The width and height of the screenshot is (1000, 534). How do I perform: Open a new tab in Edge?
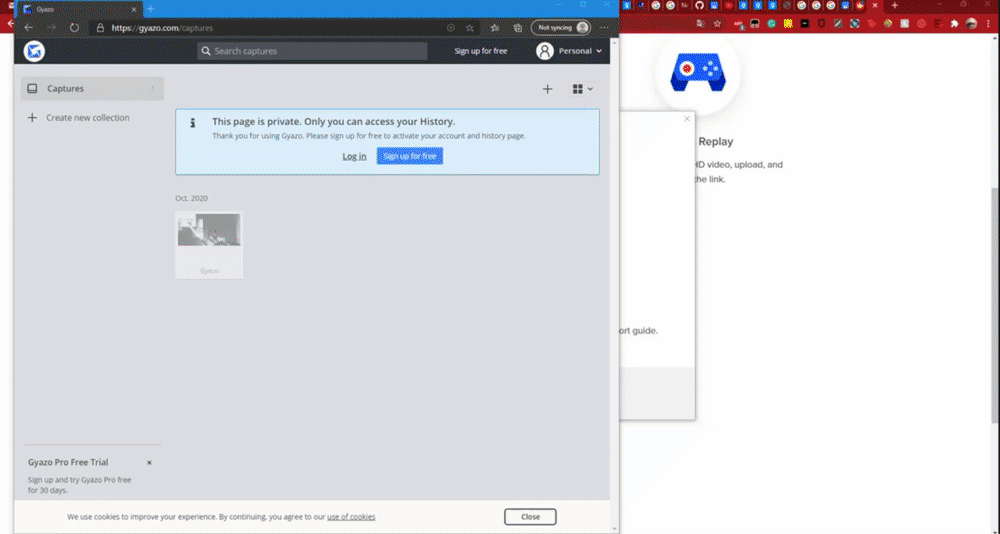[151, 9]
